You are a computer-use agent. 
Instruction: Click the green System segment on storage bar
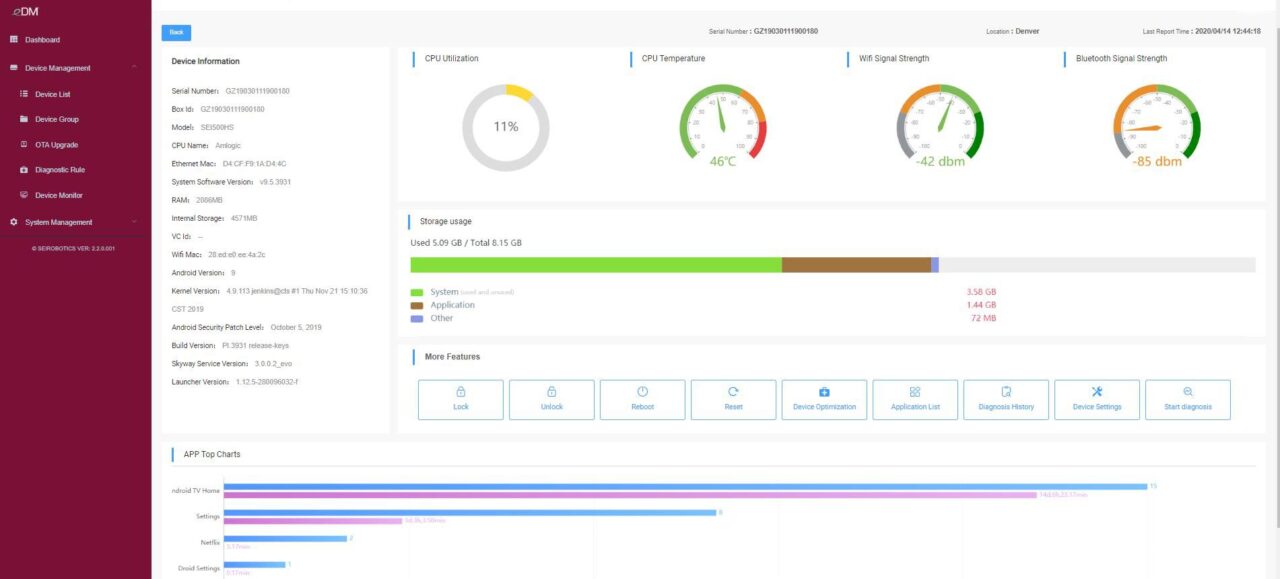click(590, 264)
